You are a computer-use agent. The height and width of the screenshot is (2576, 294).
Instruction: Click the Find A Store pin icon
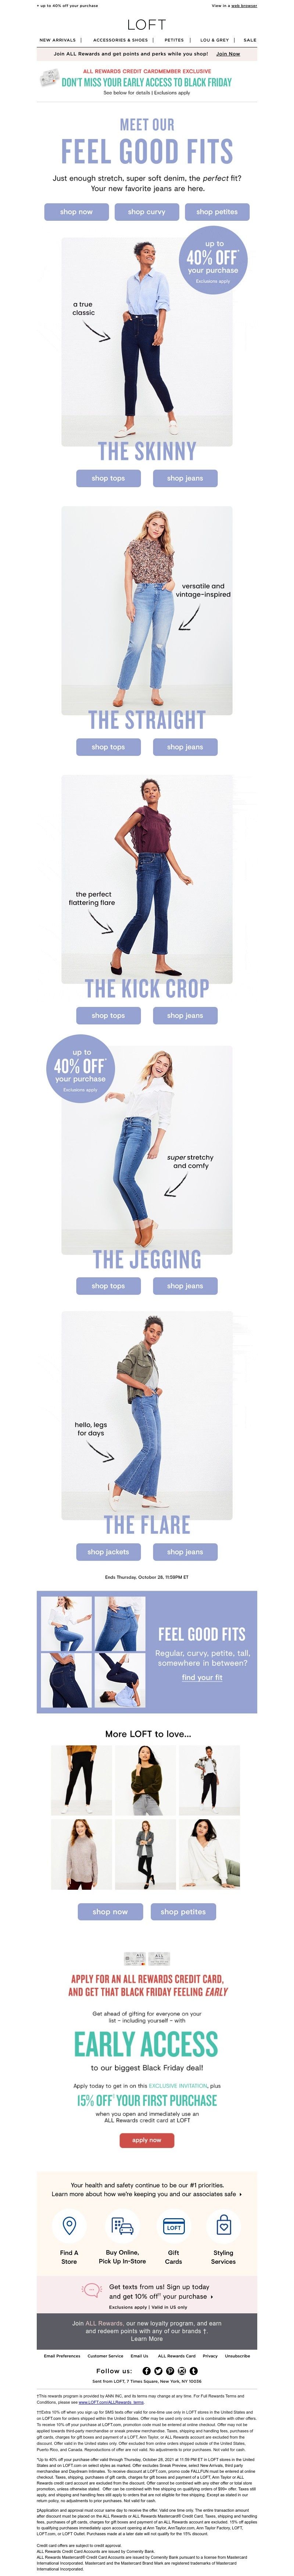[x=69, y=2225]
